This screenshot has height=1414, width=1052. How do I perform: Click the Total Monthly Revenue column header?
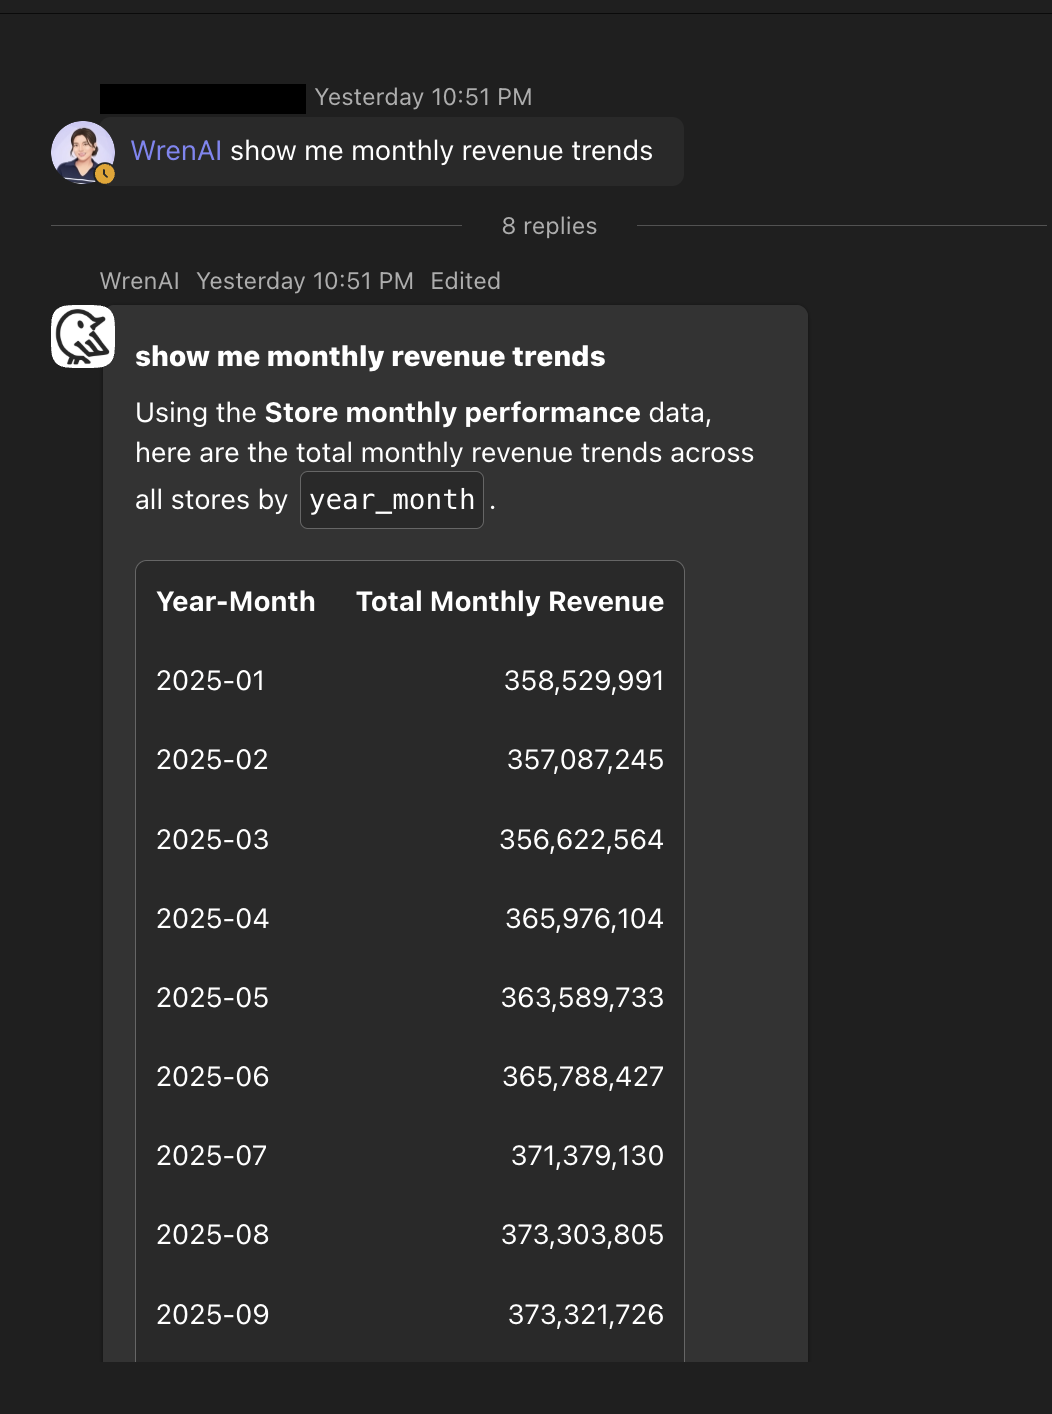510,601
